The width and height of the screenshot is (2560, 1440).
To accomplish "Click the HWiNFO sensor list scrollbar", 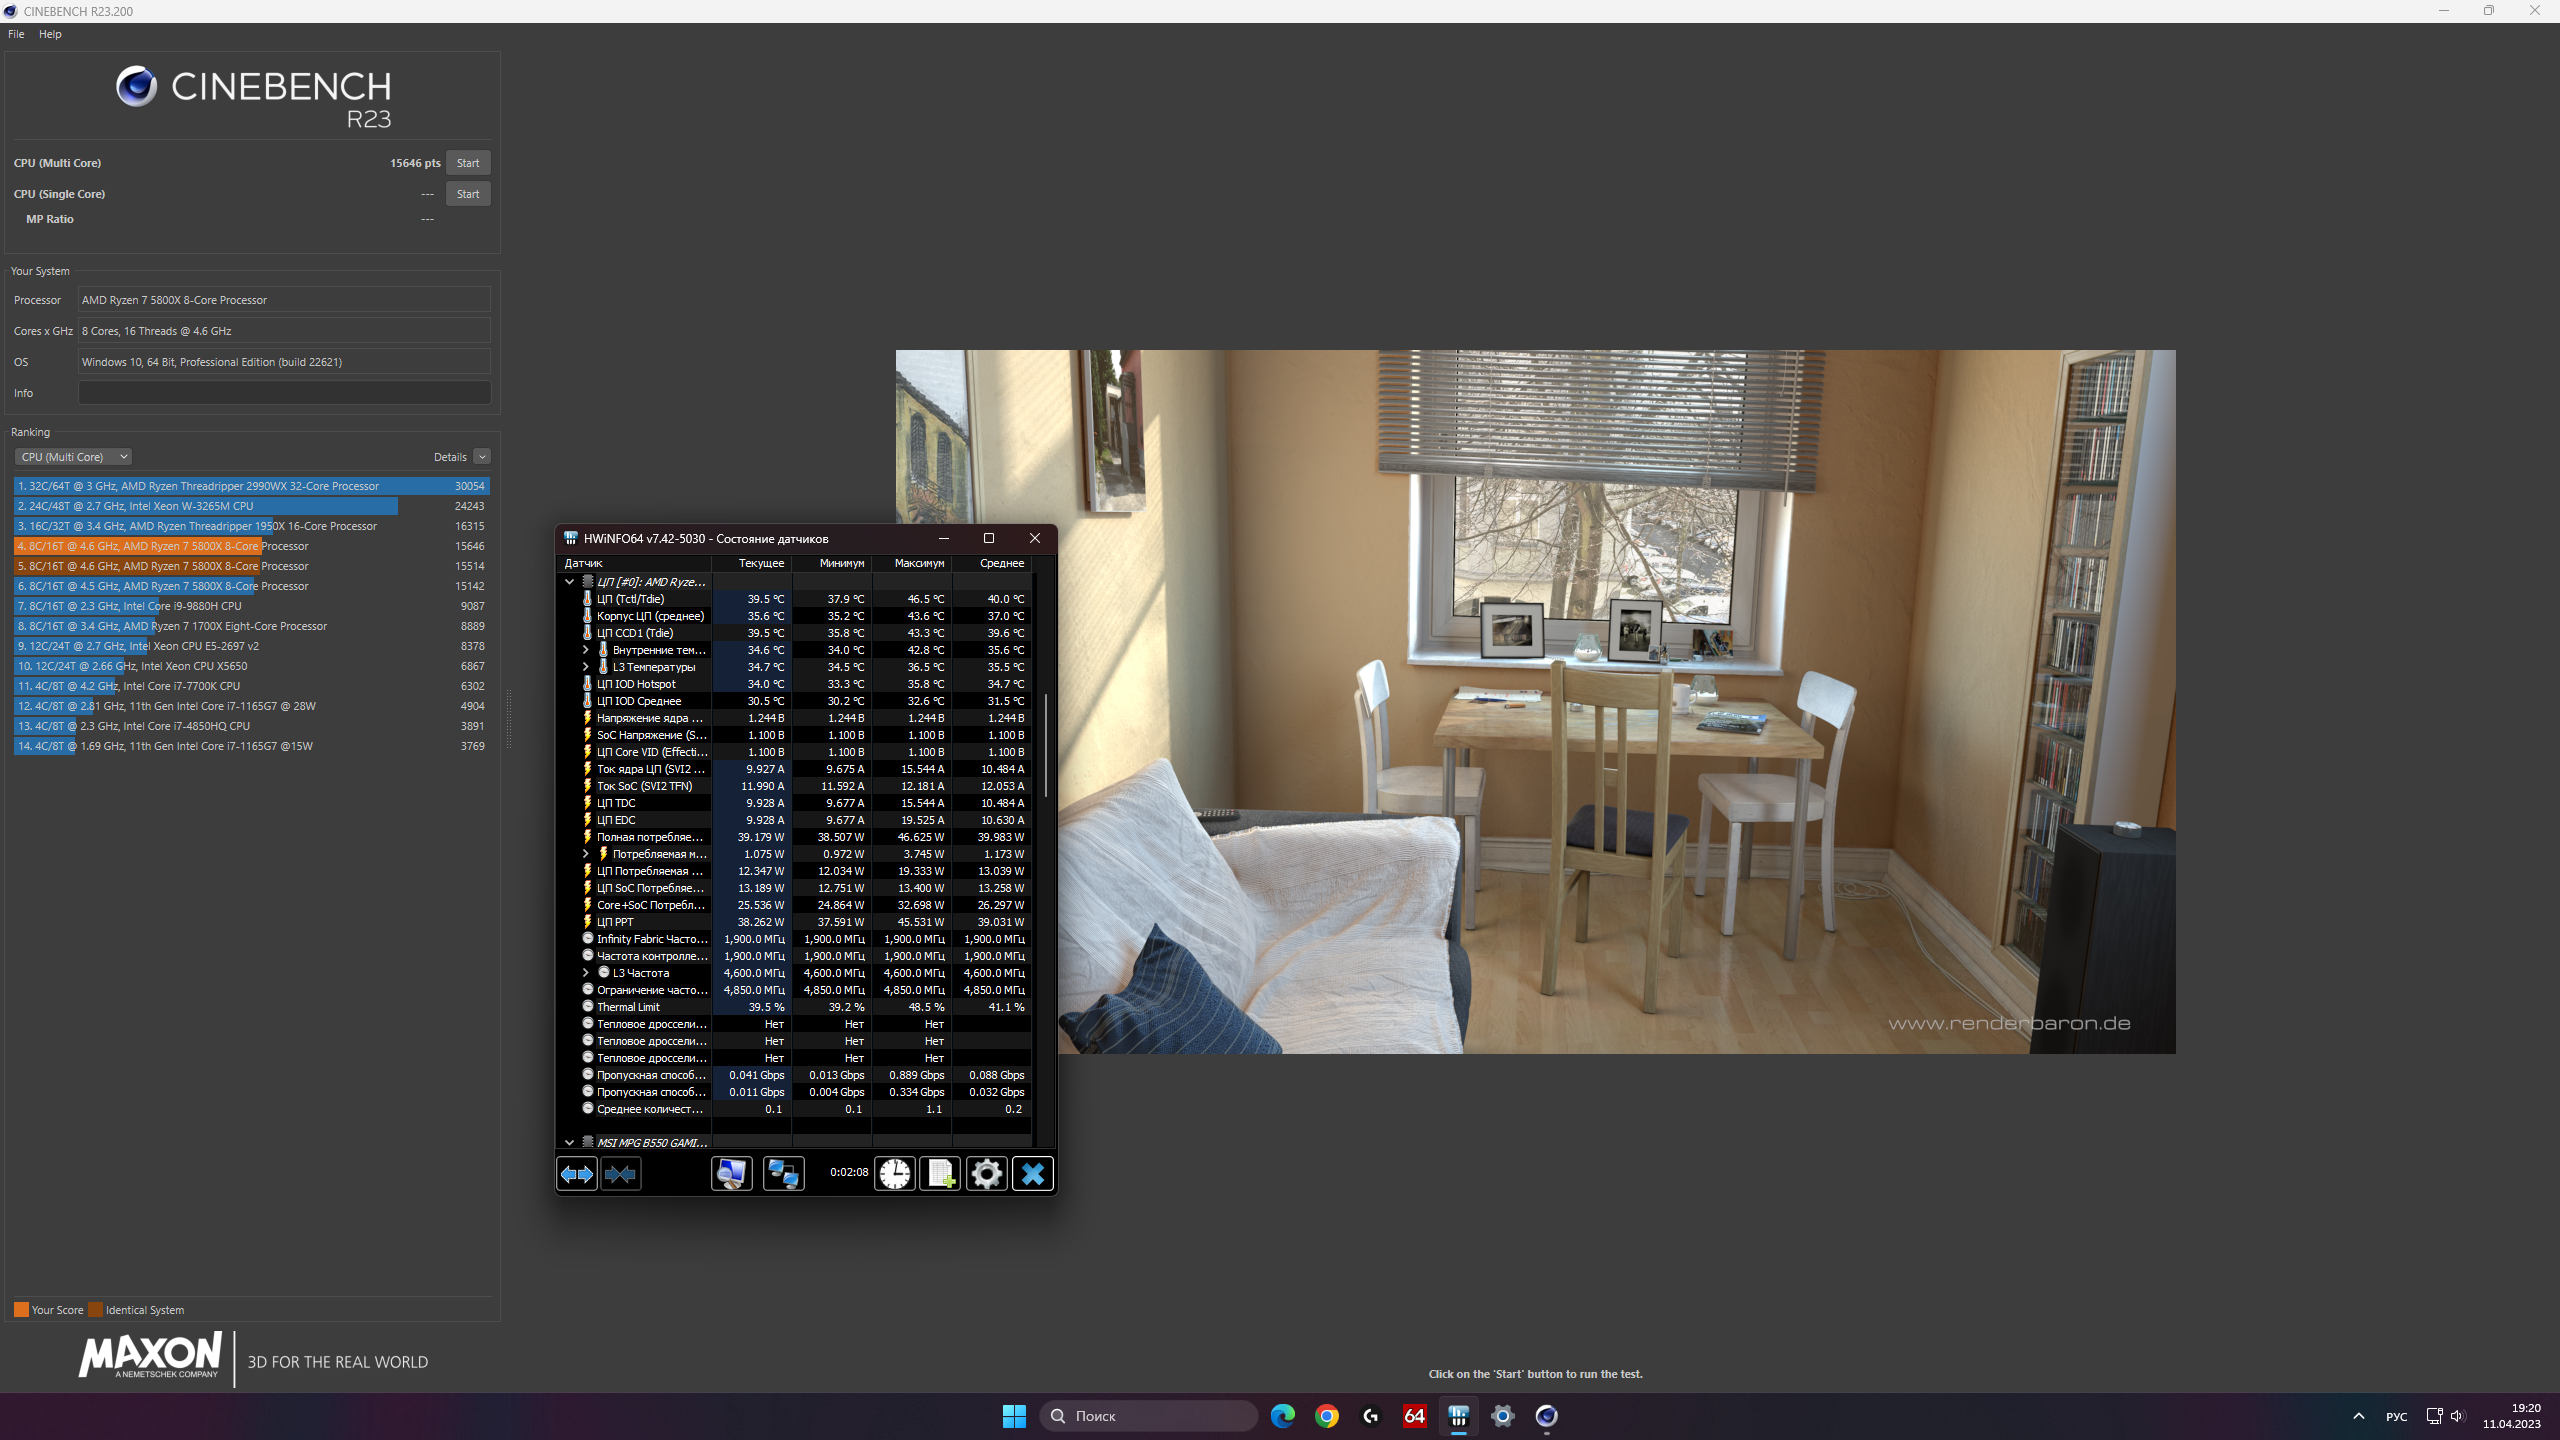I will 1045,745.
